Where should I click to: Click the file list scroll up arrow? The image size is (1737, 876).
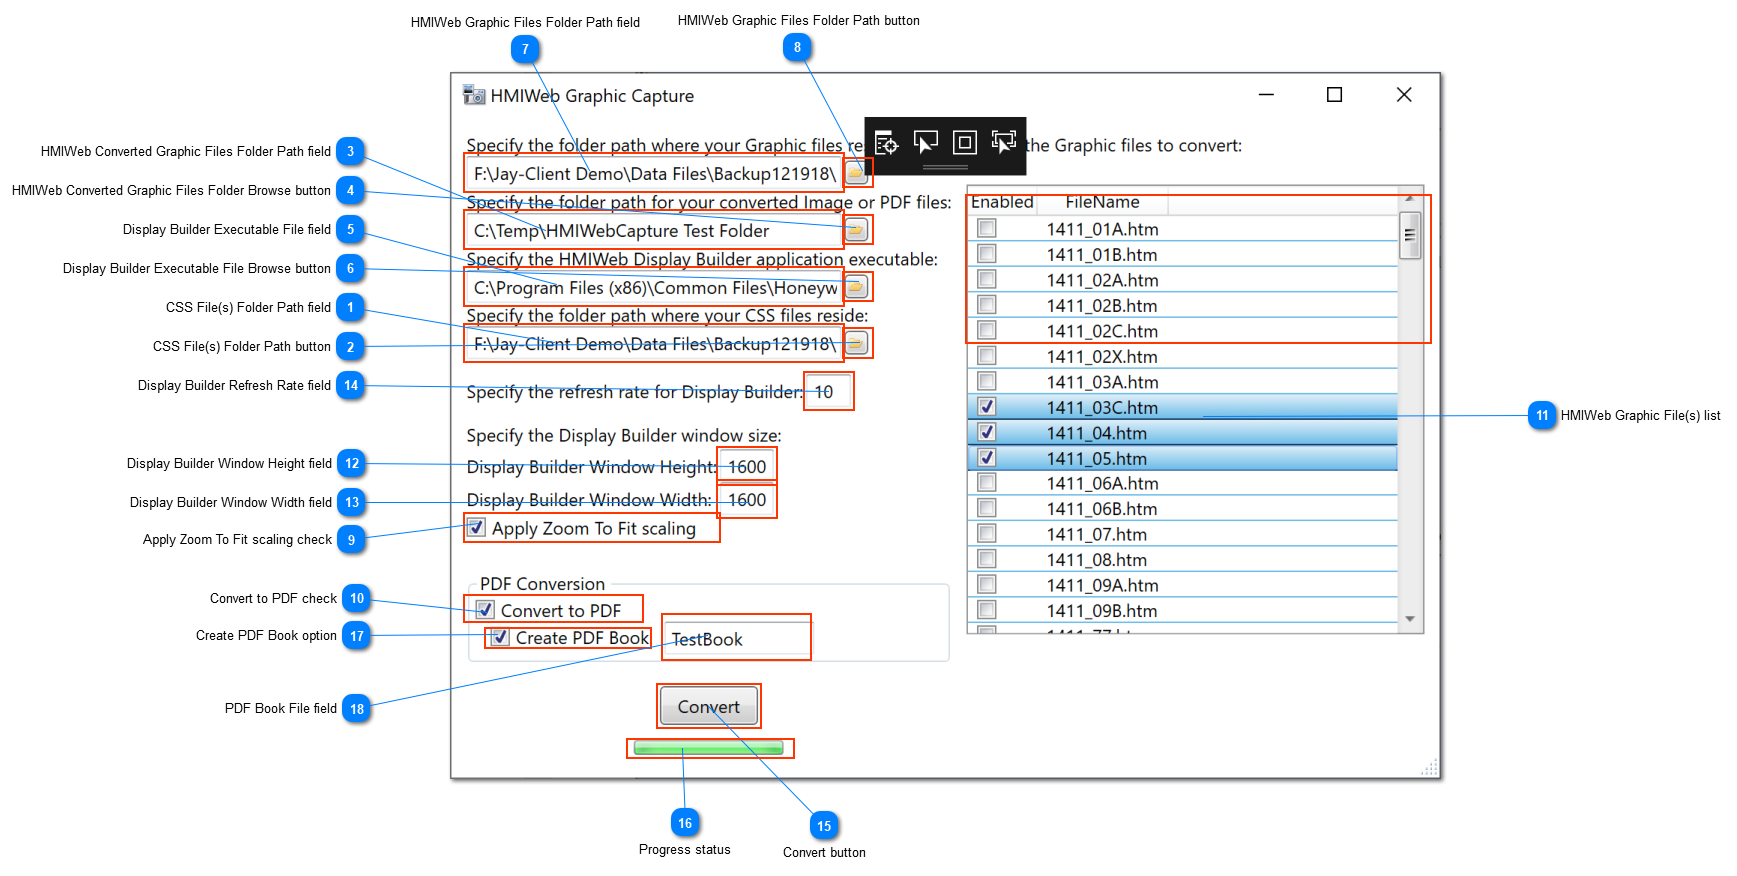click(x=1410, y=197)
